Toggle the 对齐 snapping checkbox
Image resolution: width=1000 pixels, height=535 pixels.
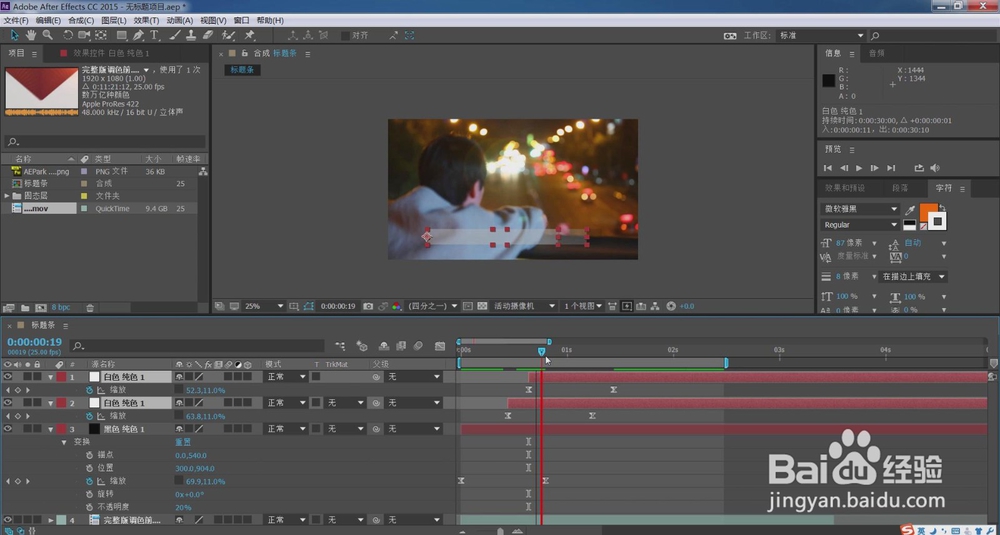click(x=345, y=36)
